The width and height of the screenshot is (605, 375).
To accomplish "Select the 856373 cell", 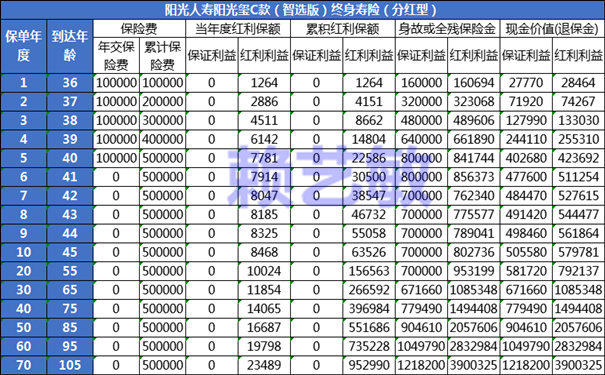I will [x=474, y=177].
